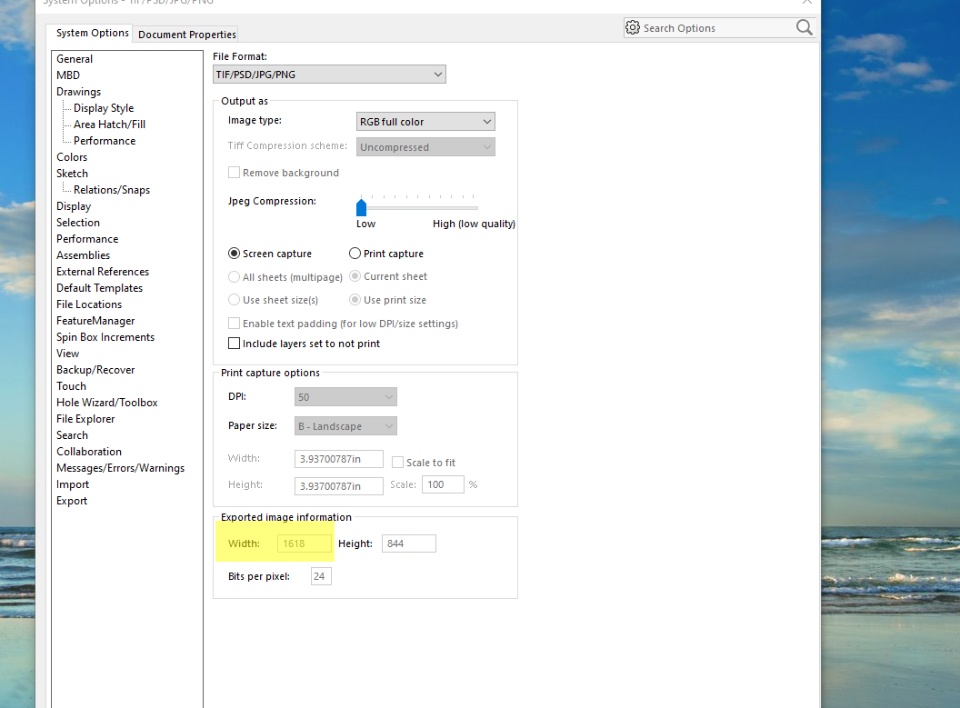Image resolution: width=960 pixels, height=708 pixels.
Task: Select Backup/Recover option
Action: [96, 370]
